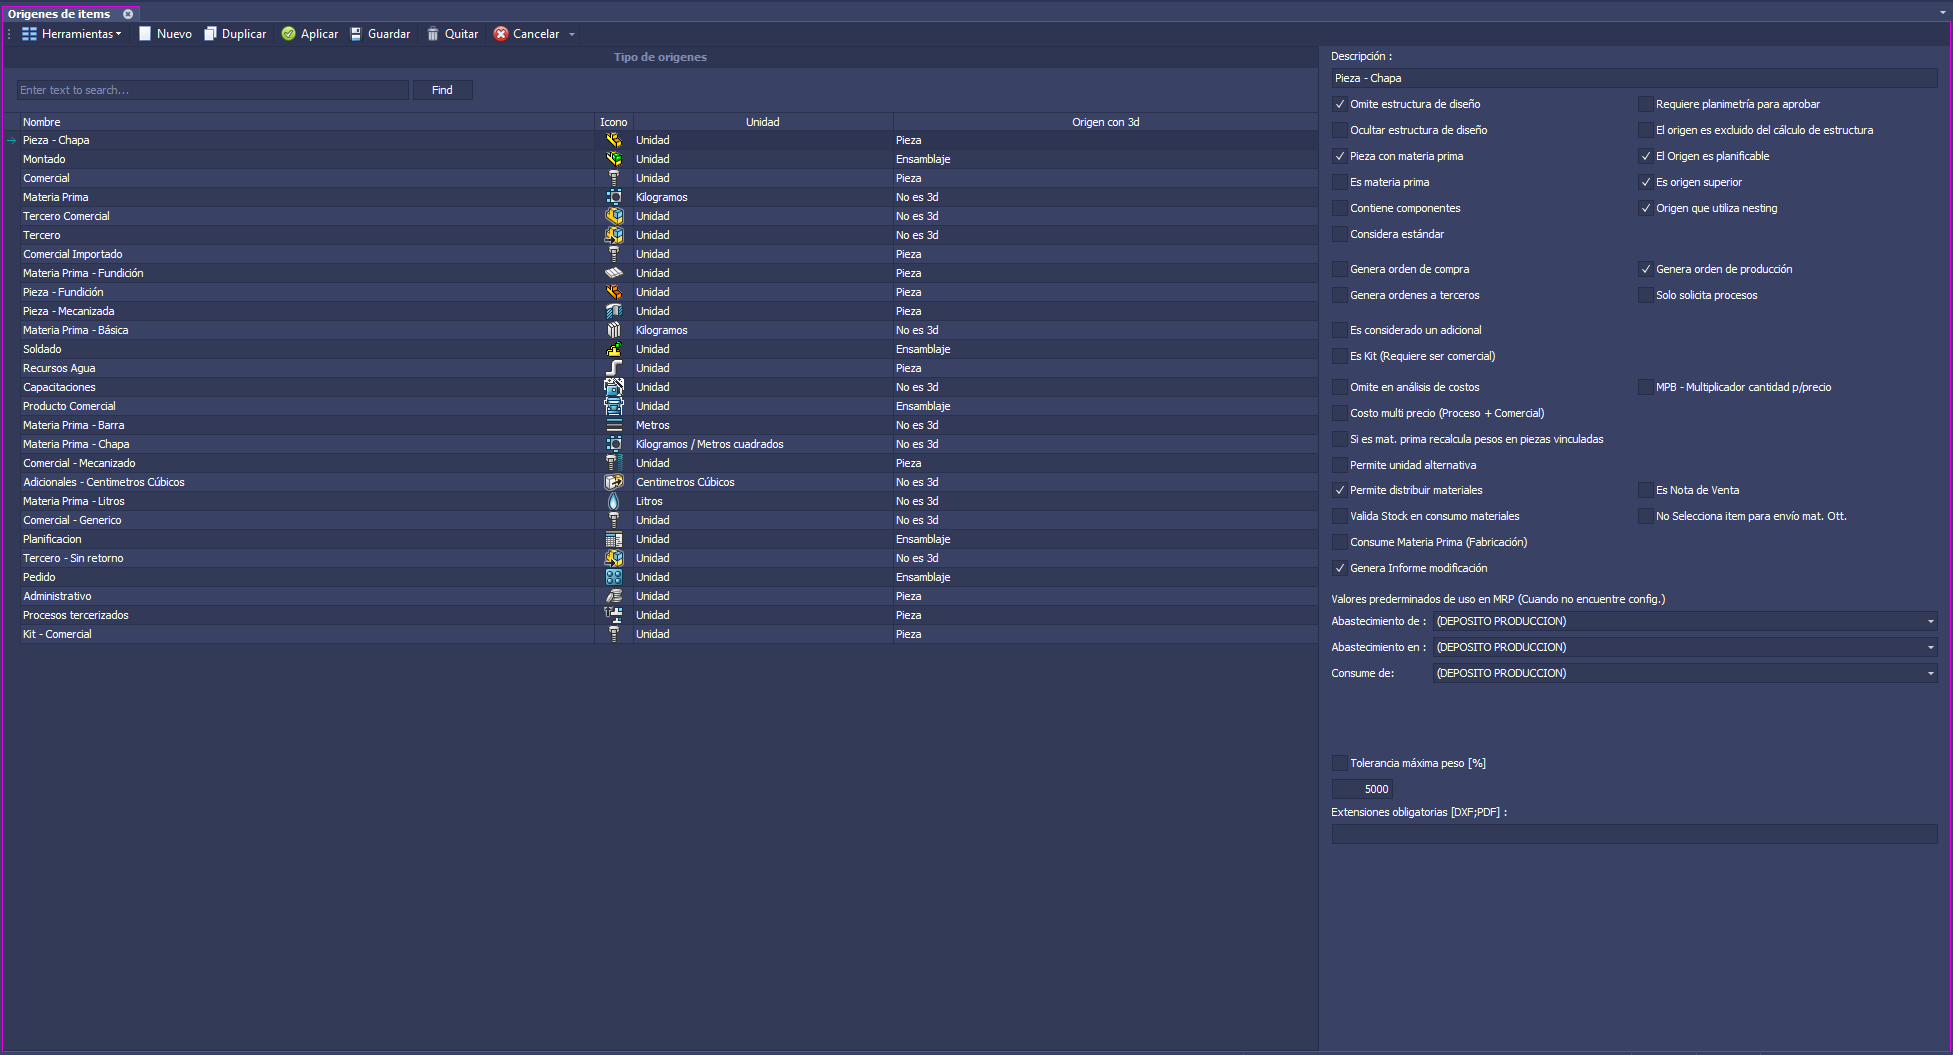Uncheck Omite estructura de diseño

tap(1340, 104)
